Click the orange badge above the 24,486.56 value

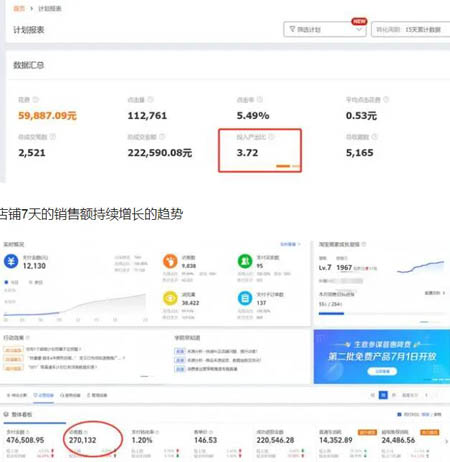point(430,432)
